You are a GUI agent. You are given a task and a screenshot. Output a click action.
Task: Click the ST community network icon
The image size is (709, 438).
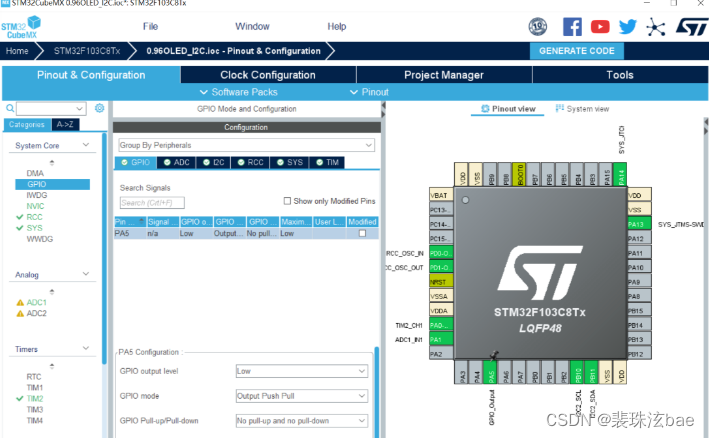pos(656,27)
